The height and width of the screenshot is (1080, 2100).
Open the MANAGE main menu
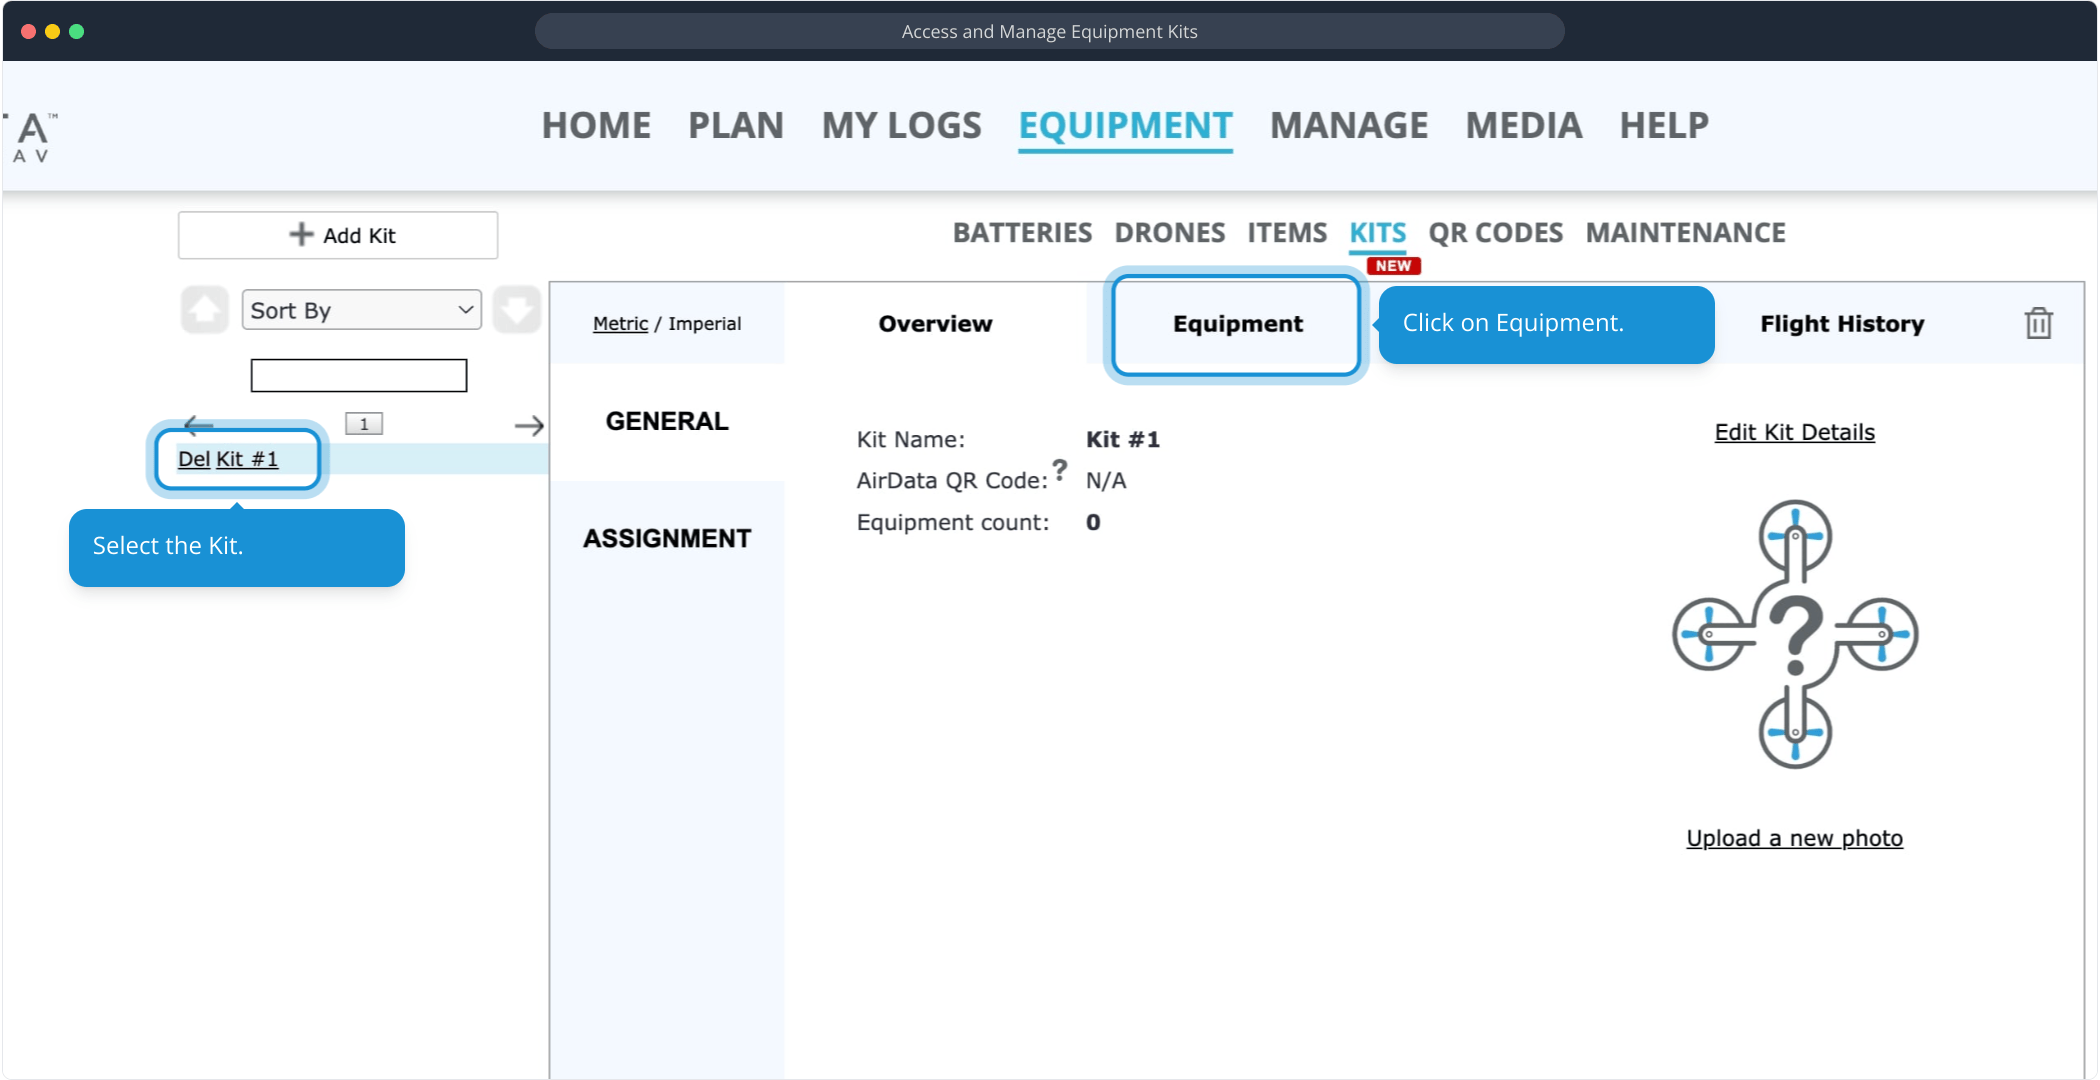[1348, 126]
